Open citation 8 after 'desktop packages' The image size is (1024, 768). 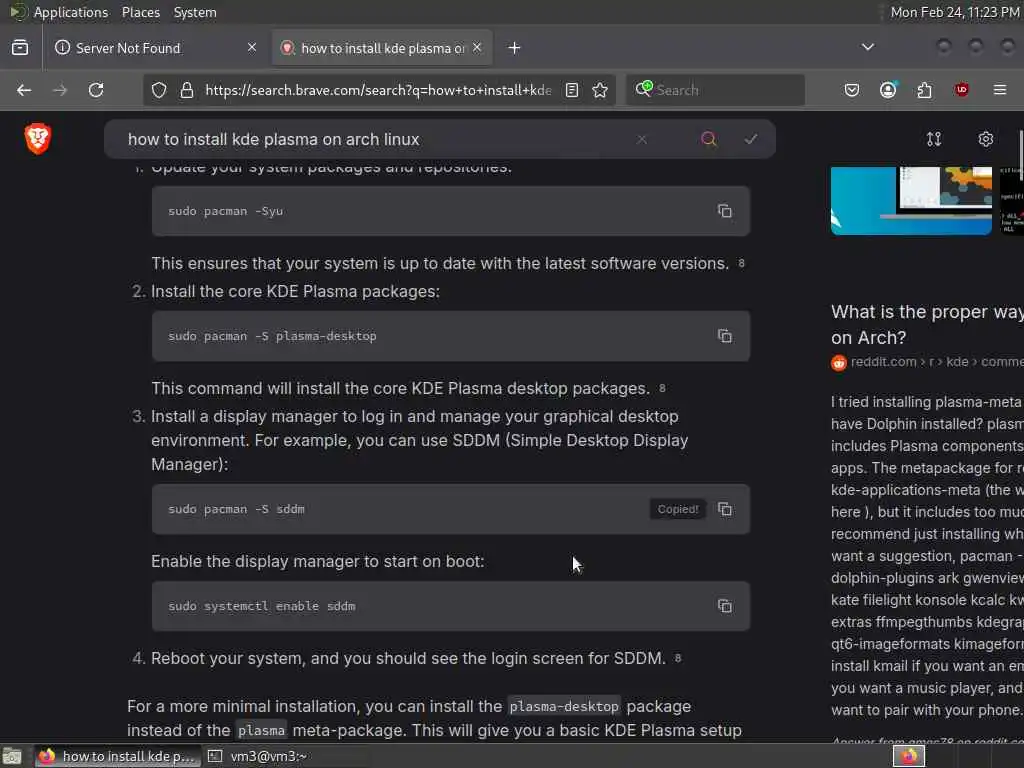[662, 388]
